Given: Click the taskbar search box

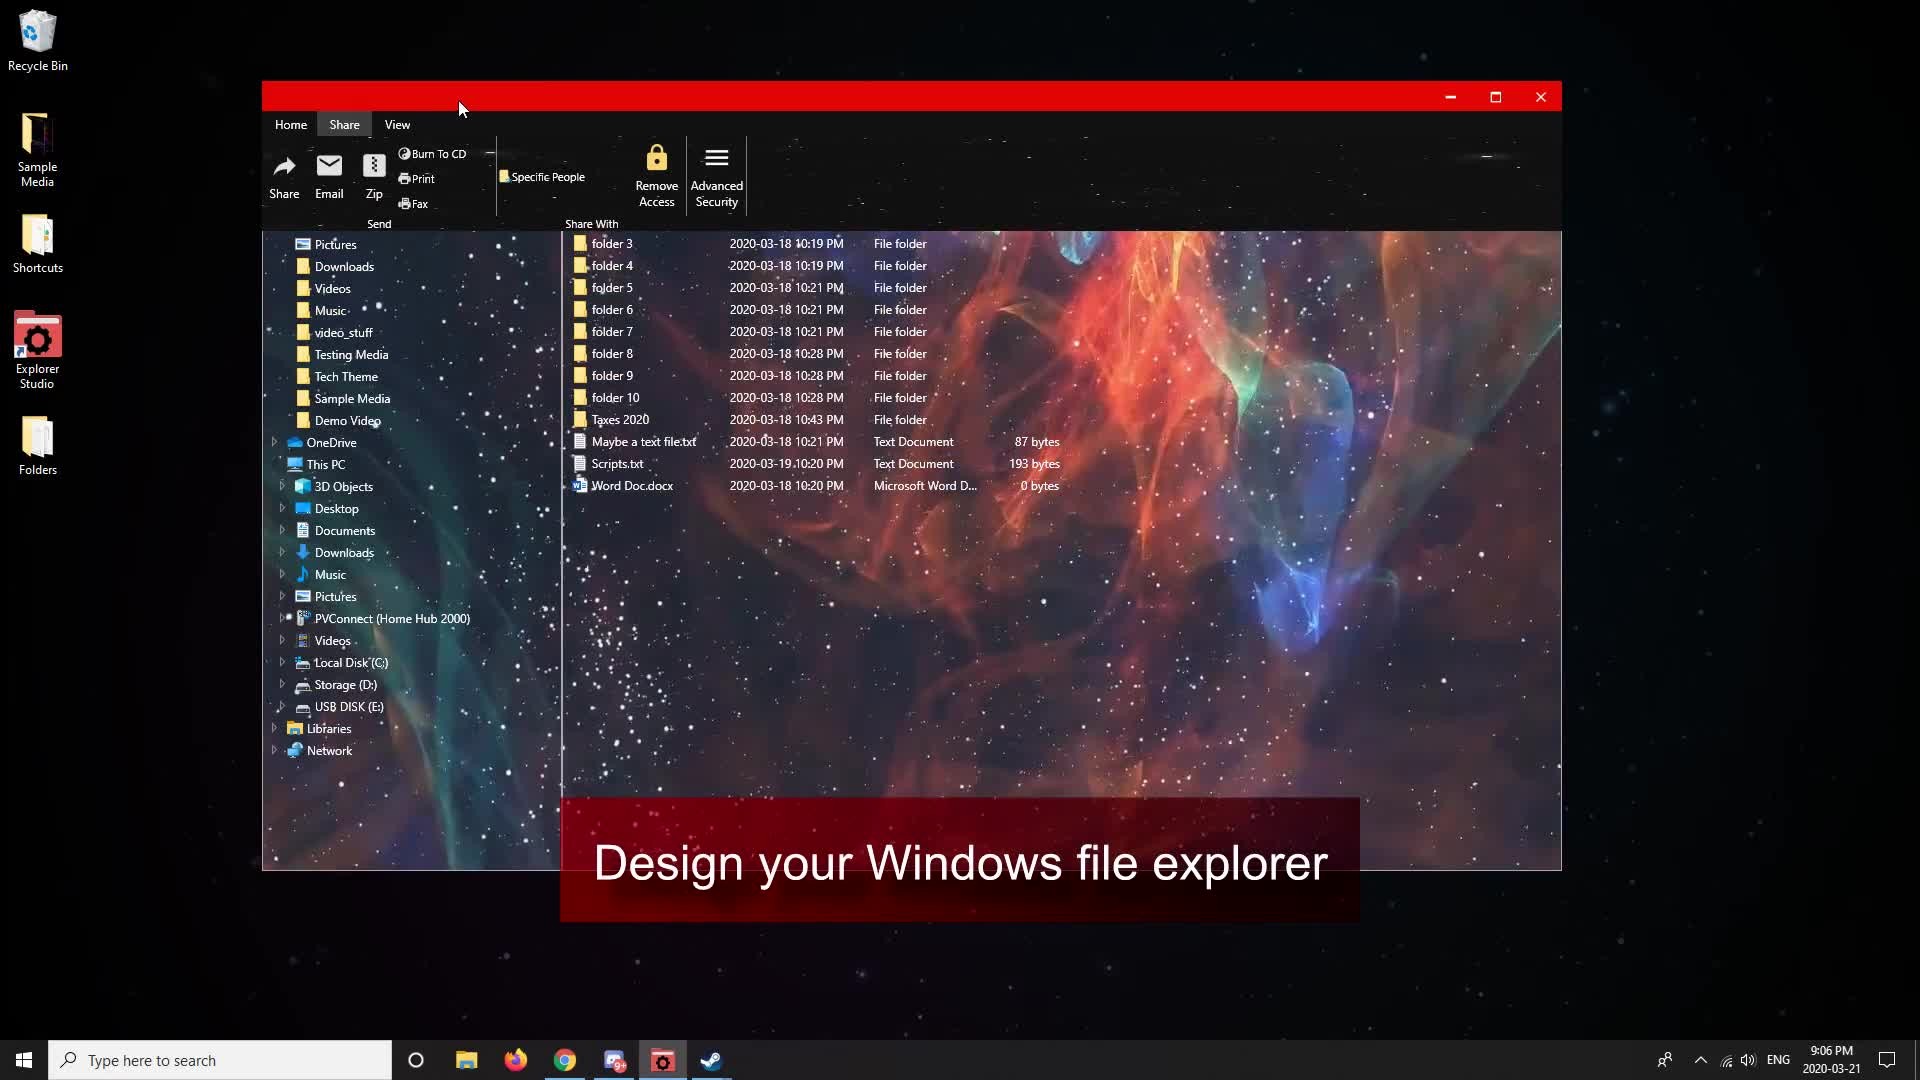Looking at the screenshot, I should pyautogui.click(x=220, y=1060).
